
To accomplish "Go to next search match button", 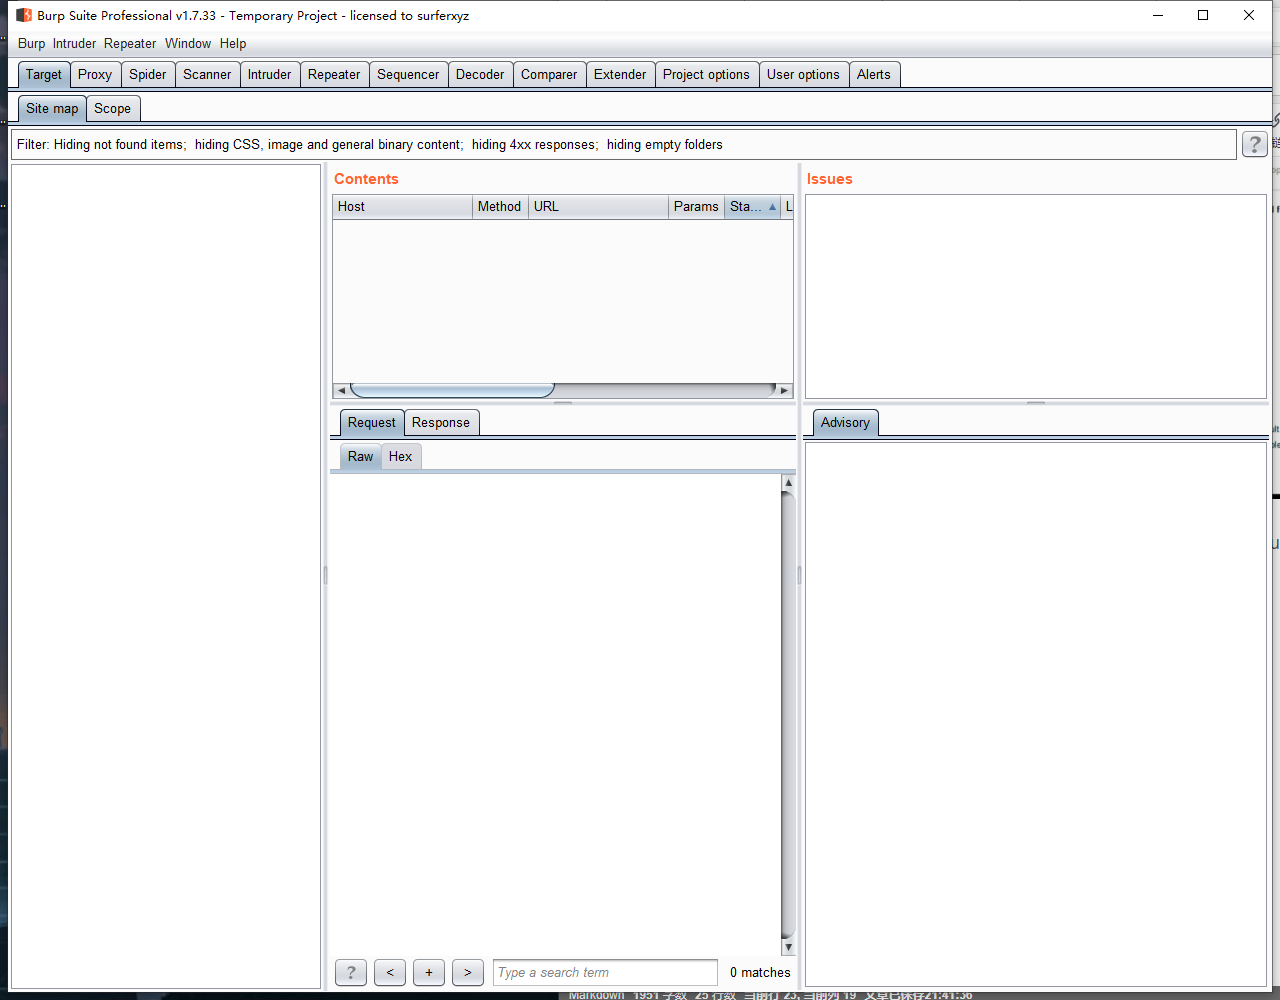I will pos(468,972).
